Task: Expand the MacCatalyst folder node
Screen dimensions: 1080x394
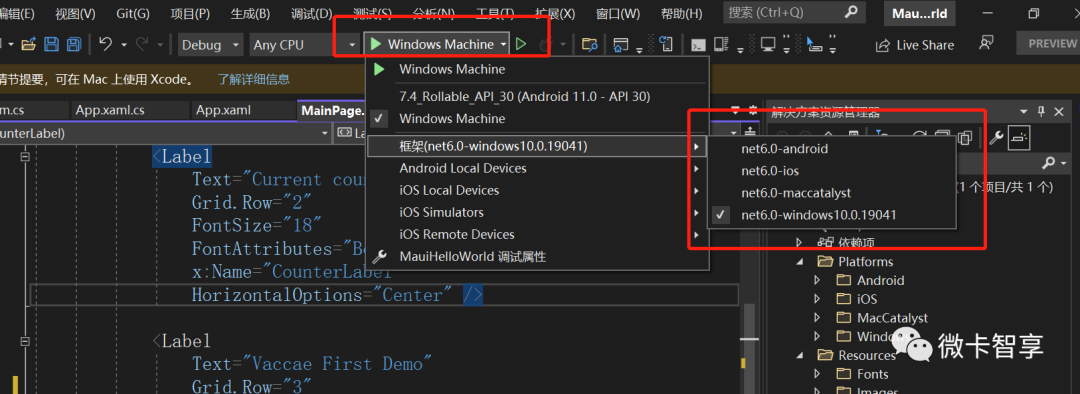Action: [x=818, y=318]
